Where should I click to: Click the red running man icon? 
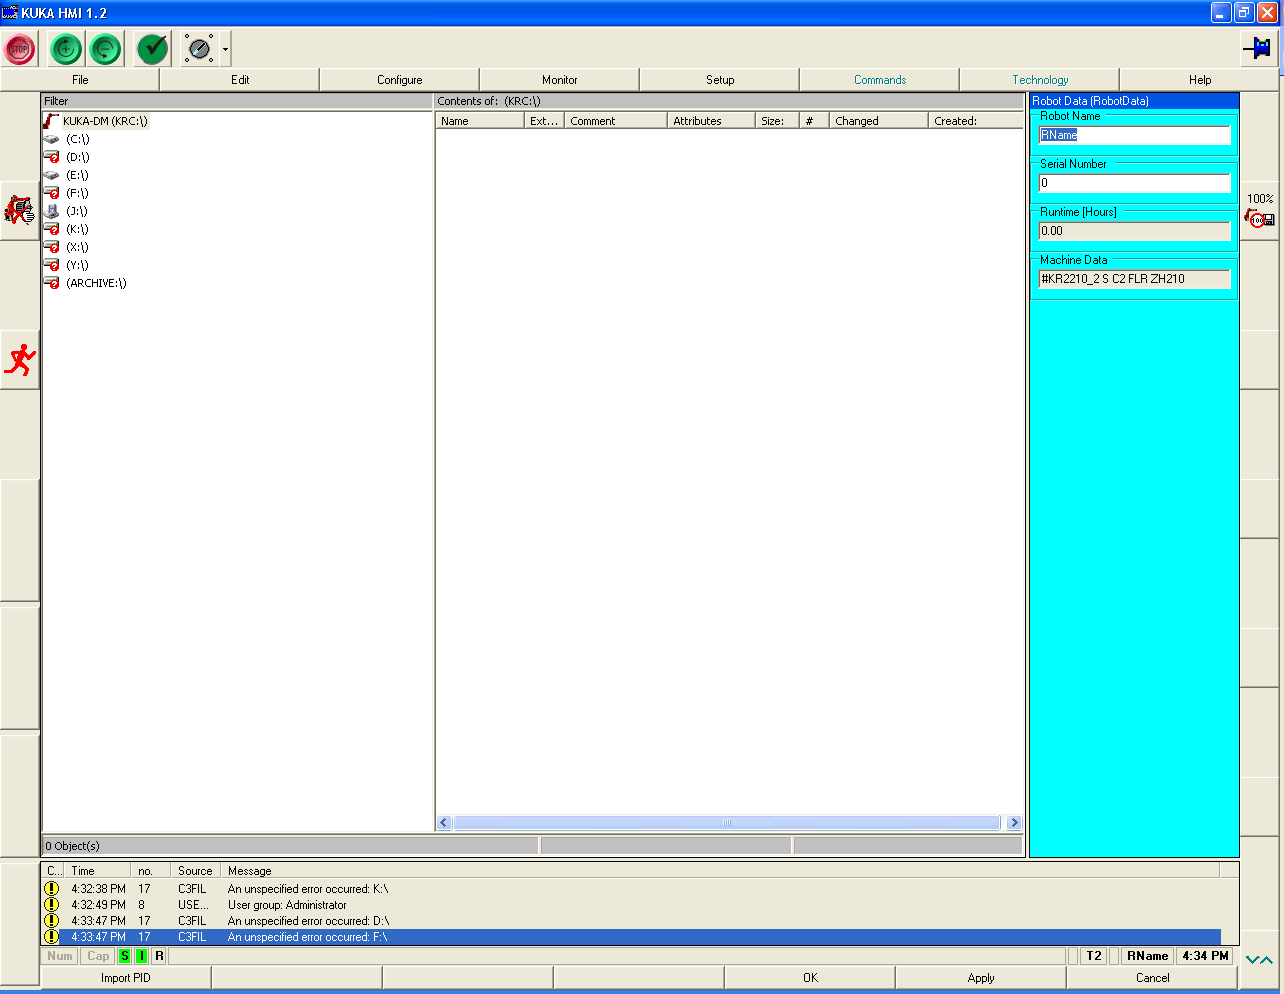point(19,360)
